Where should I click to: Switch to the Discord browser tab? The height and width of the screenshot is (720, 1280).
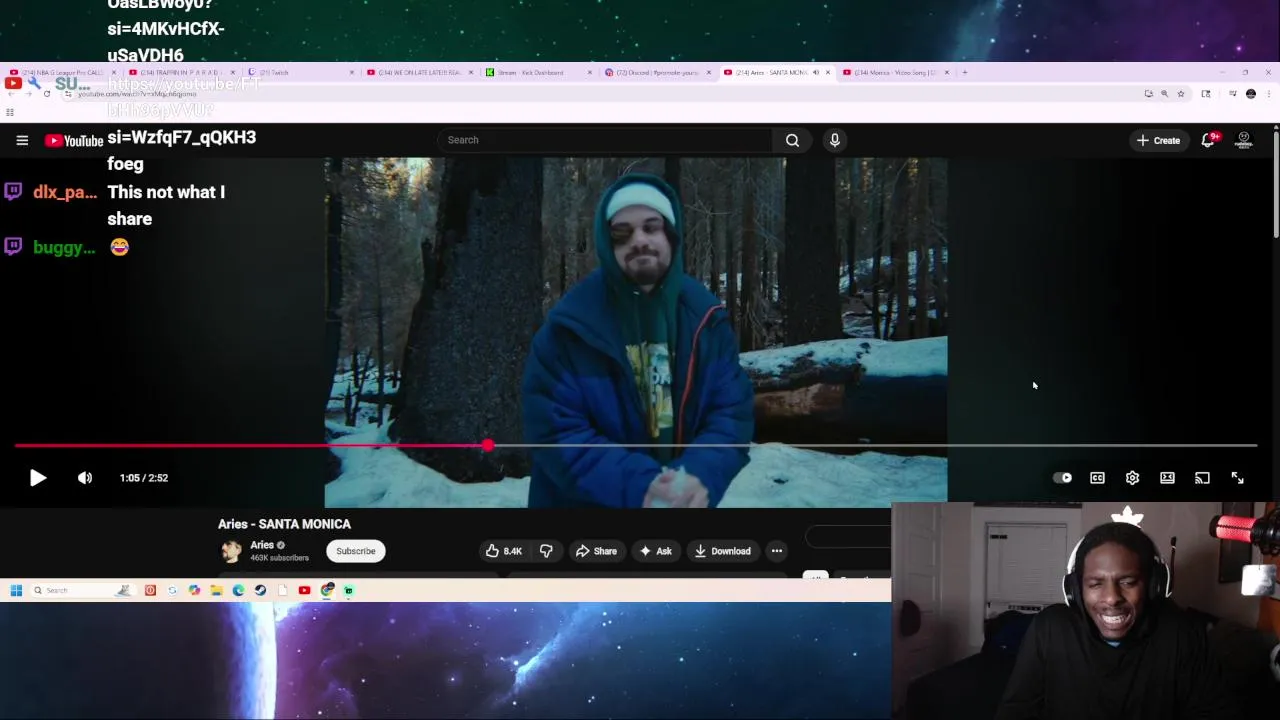656,72
